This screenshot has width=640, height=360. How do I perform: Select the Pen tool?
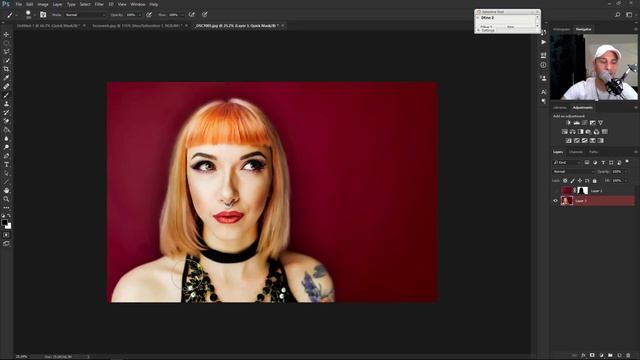(6, 156)
